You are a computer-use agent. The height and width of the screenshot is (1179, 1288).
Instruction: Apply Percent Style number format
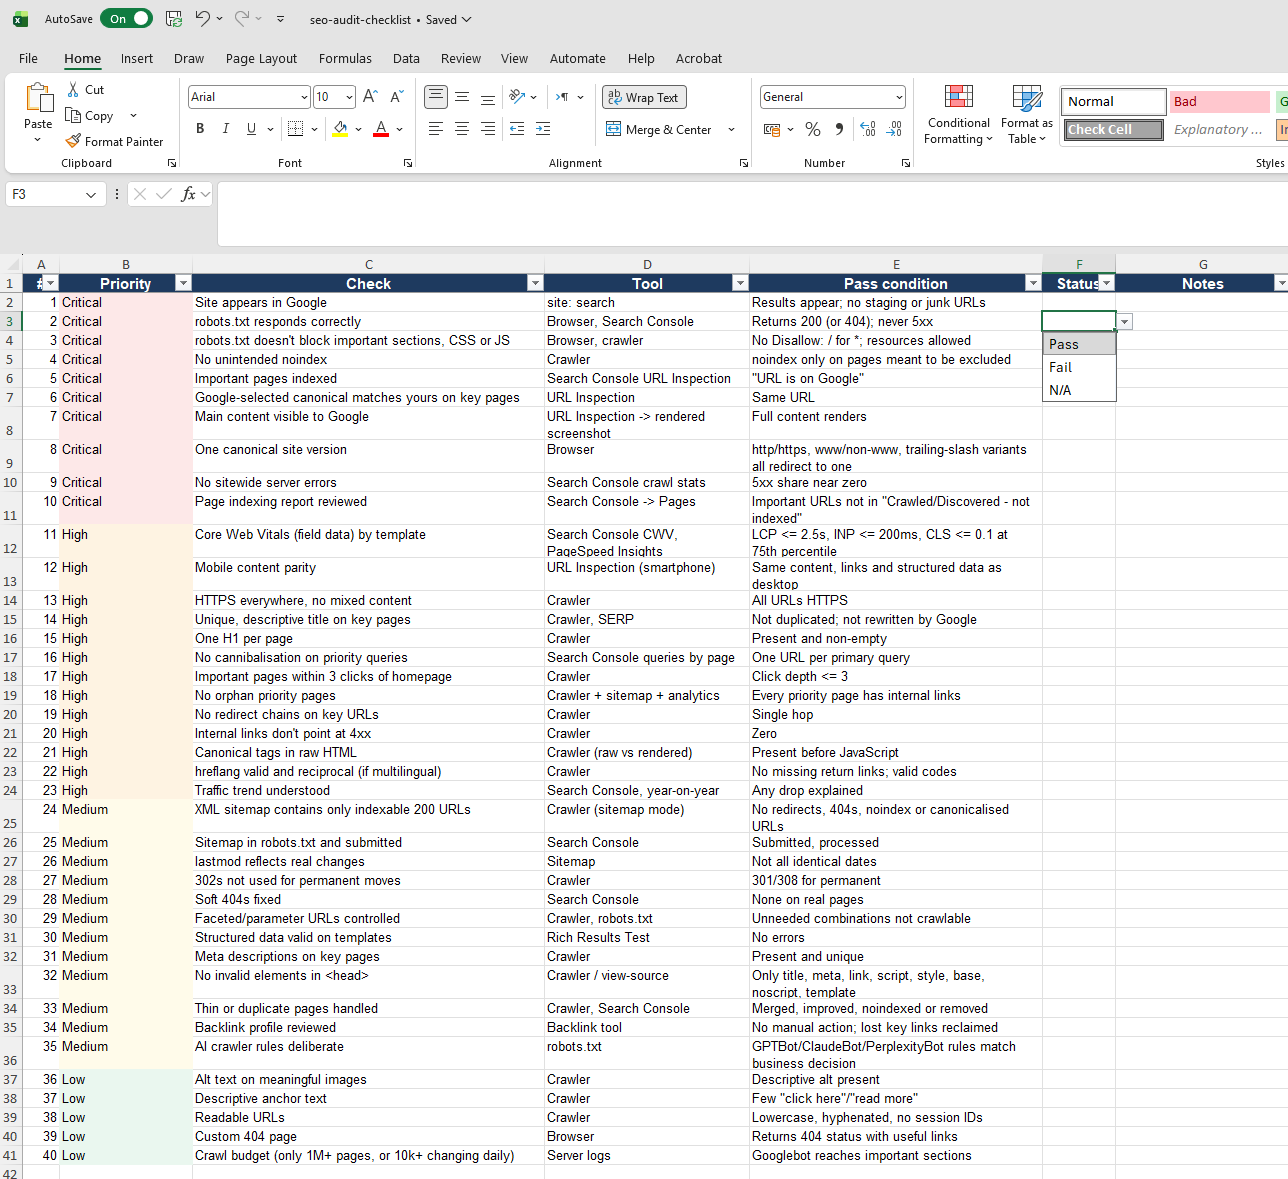pyautogui.click(x=813, y=129)
